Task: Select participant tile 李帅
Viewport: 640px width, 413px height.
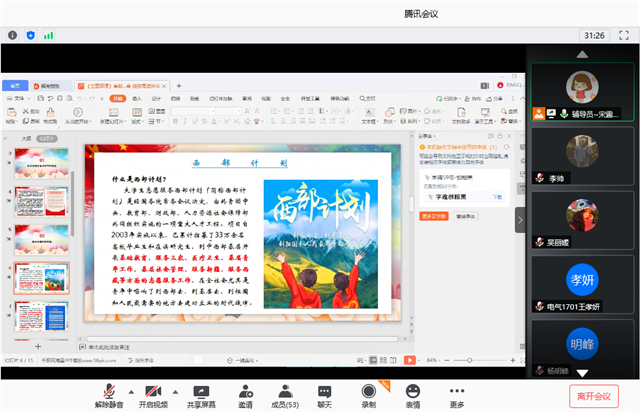Action: click(x=582, y=156)
